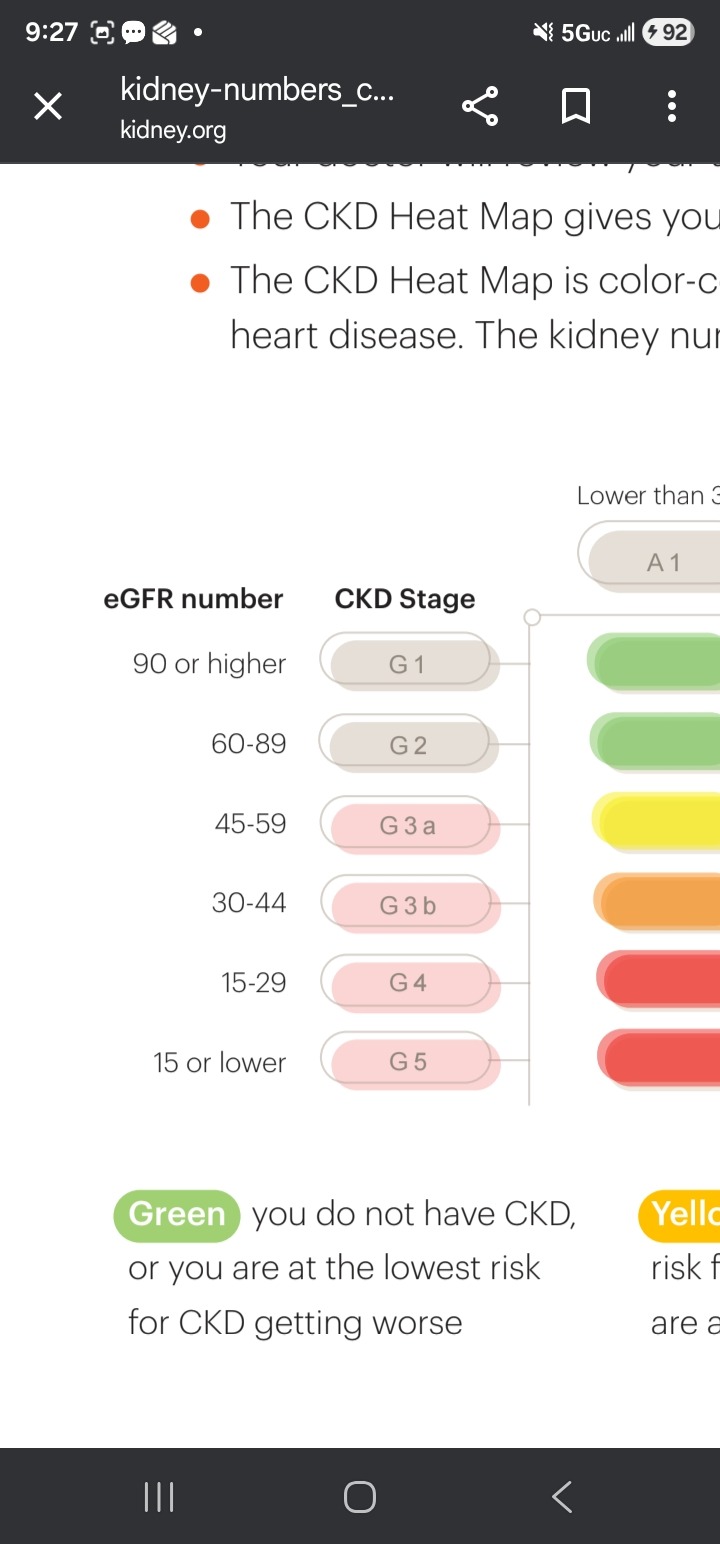This screenshot has width=720, height=1544.
Task: Tap the battery indicator in status bar
Action: pos(668,33)
